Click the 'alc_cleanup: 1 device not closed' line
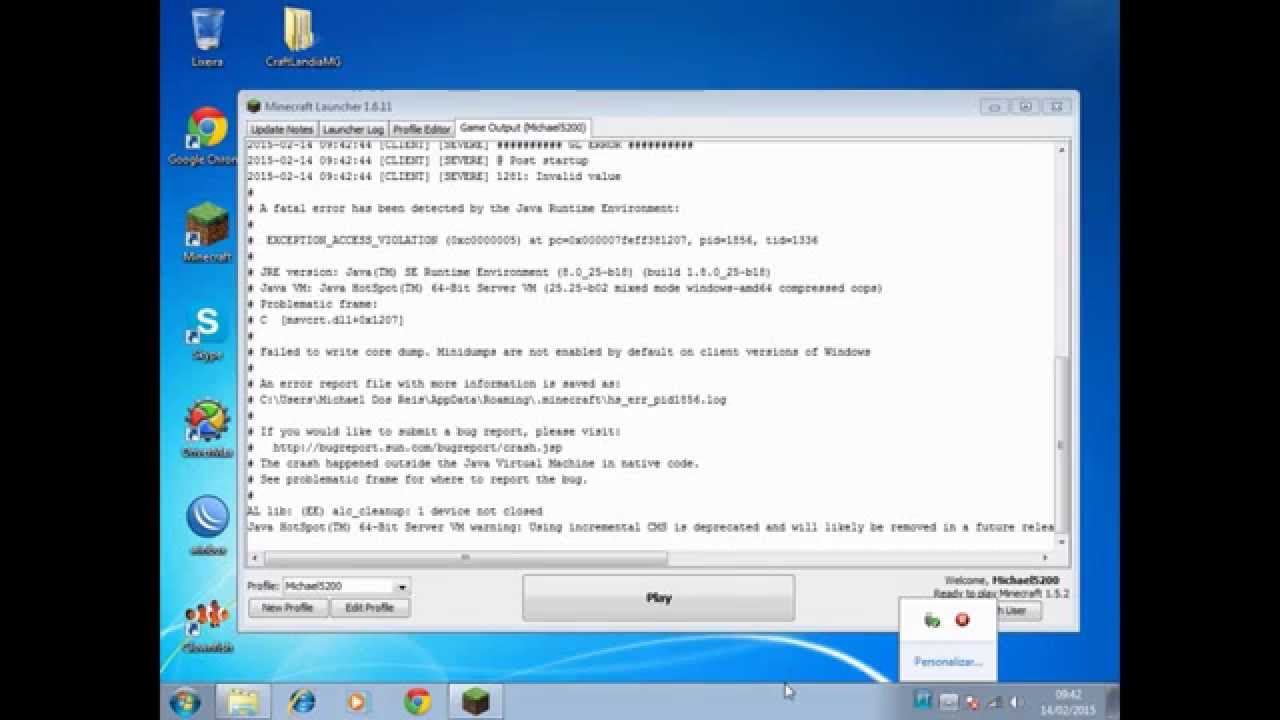 [395, 511]
